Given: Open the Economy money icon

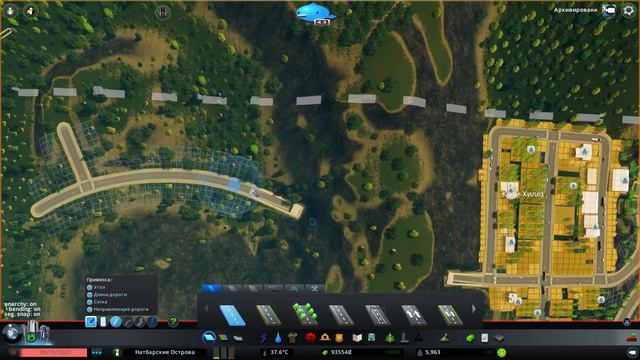Looking at the screenshot, I should coord(470,338).
